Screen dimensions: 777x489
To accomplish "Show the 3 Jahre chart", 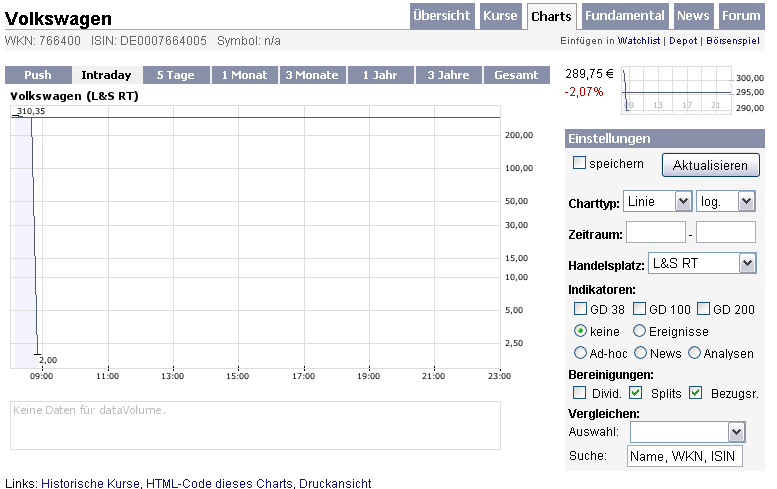I will pyautogui.click(x=448, y=75).
